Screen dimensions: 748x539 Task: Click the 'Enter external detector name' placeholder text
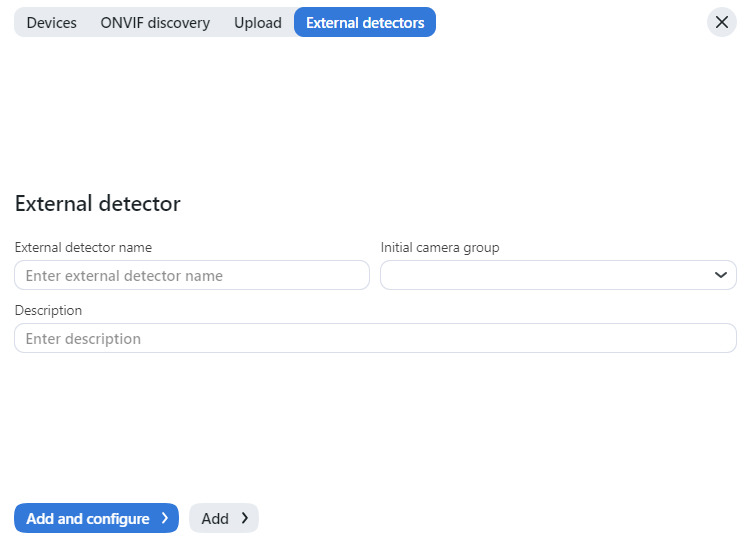click(124, 276)
